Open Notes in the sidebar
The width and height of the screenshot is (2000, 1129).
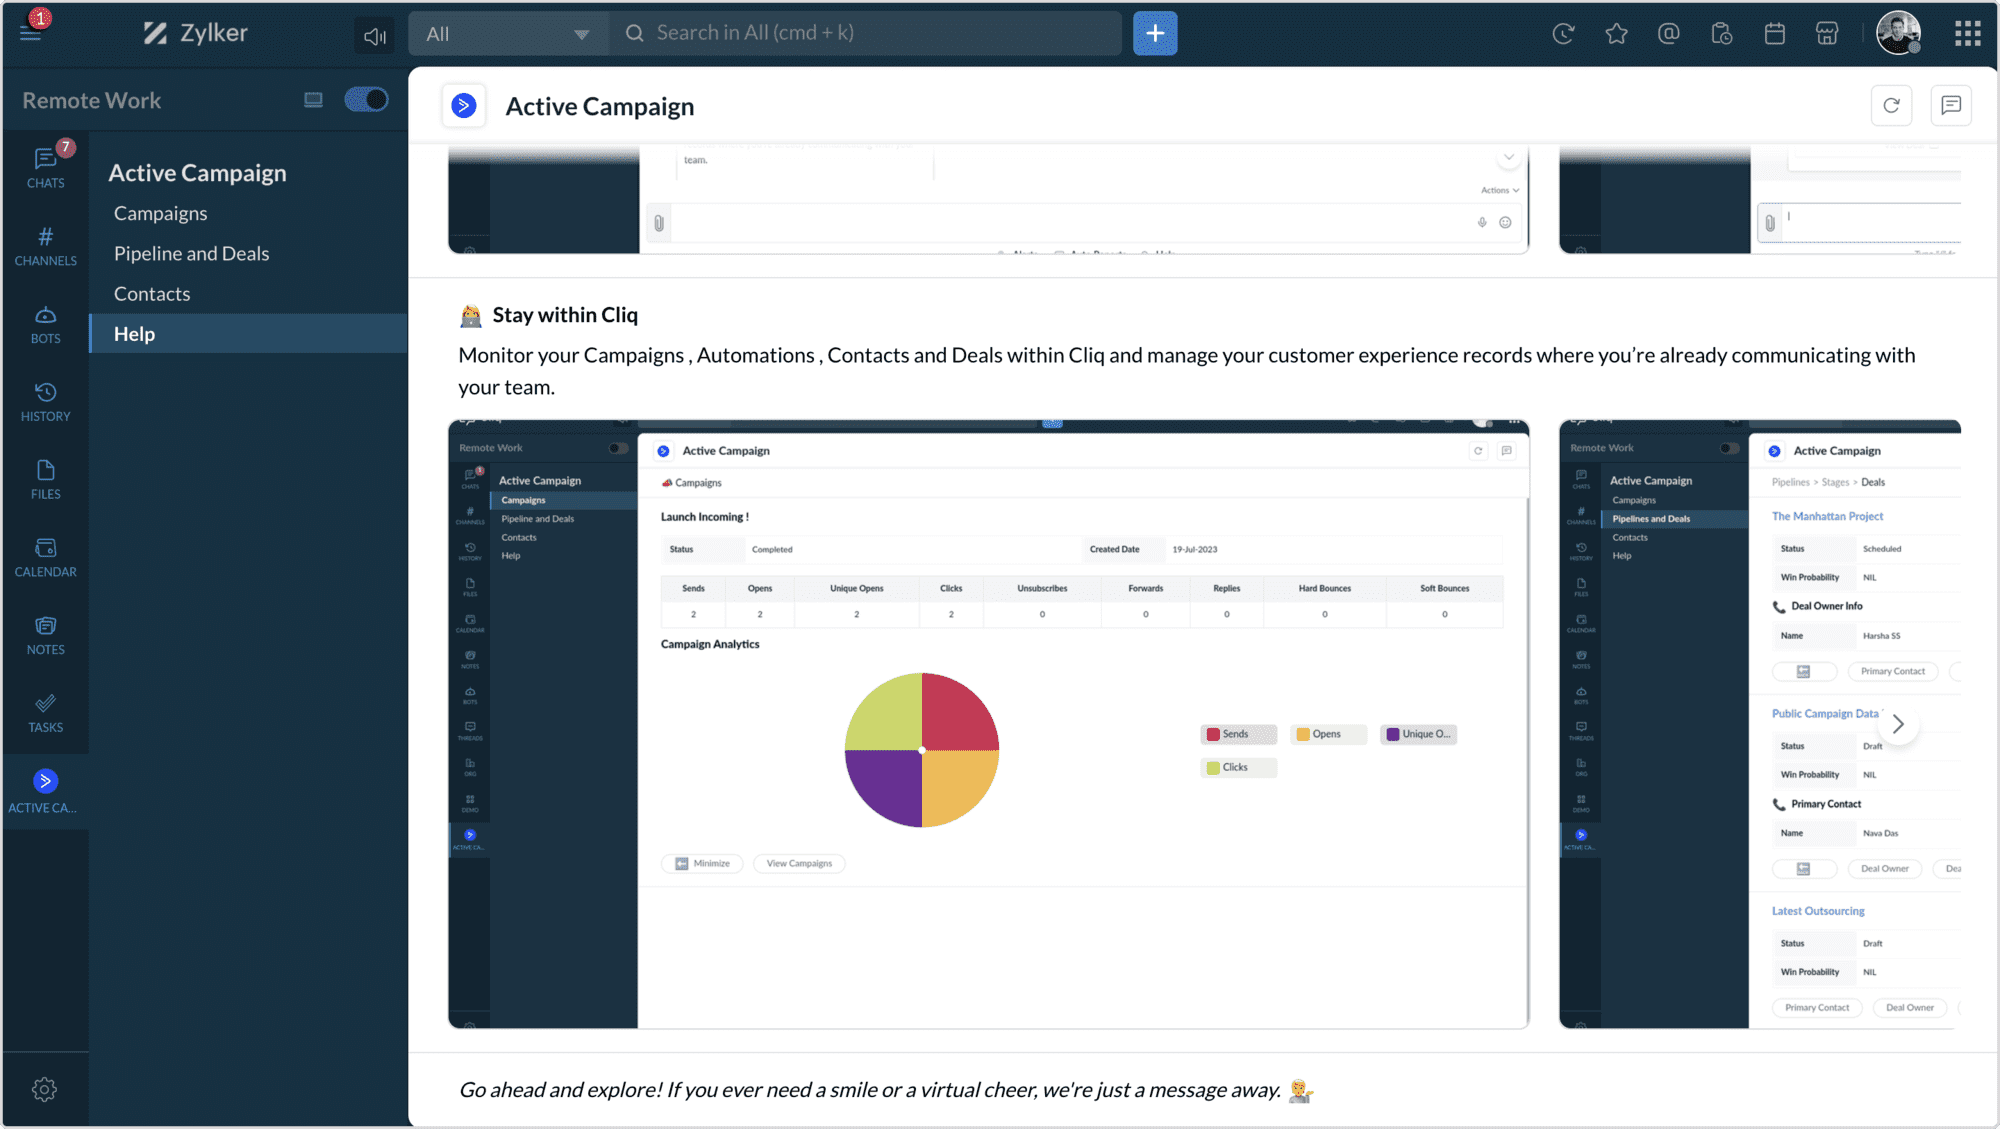45,636
